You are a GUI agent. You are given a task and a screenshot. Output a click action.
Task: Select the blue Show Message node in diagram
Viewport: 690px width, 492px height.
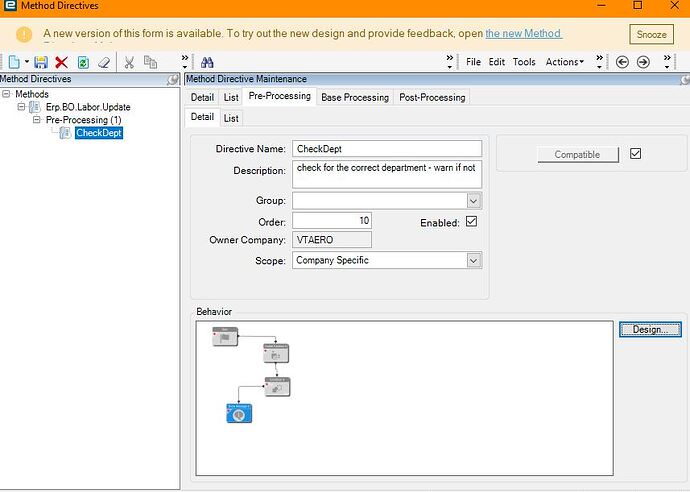click(x=239, y=413)
